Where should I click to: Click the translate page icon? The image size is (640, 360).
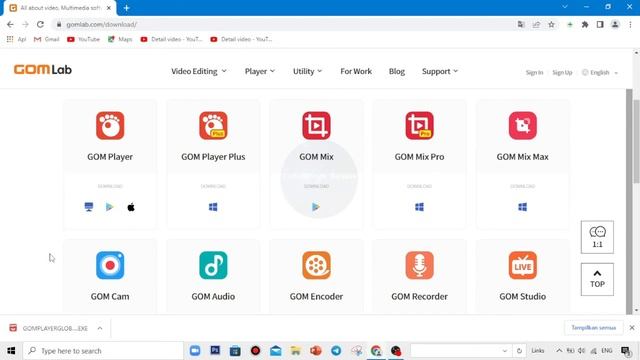click(x=521, y=24)
